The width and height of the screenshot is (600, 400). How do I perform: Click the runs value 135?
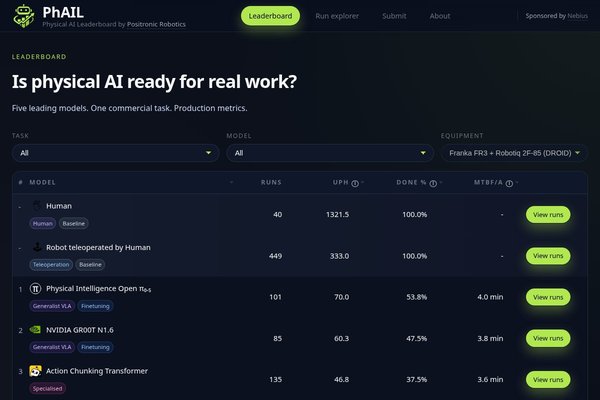[x=276, y=380]
